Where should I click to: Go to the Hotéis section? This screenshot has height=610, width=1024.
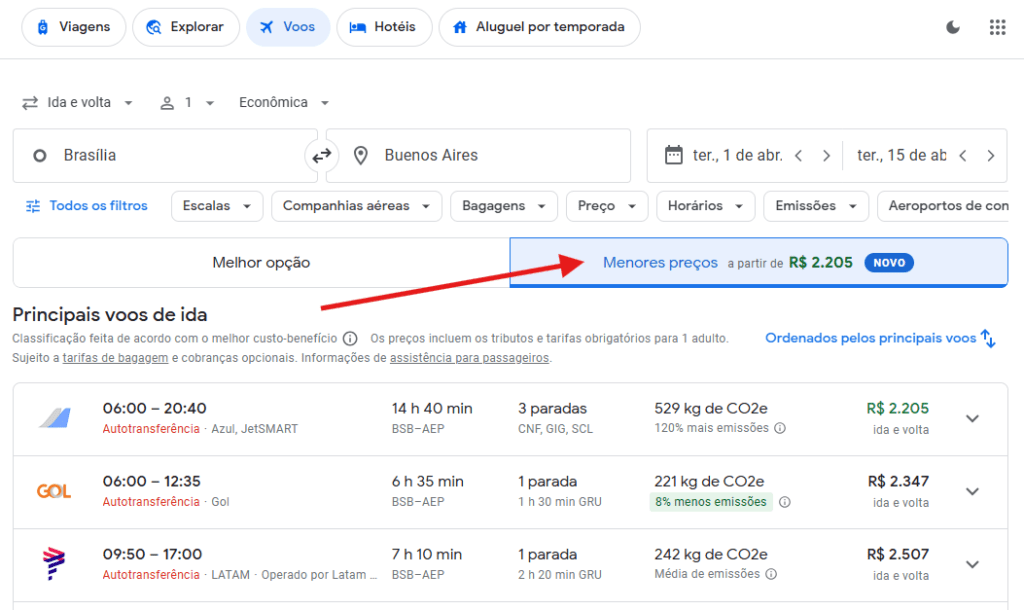[x=384, y=27]
